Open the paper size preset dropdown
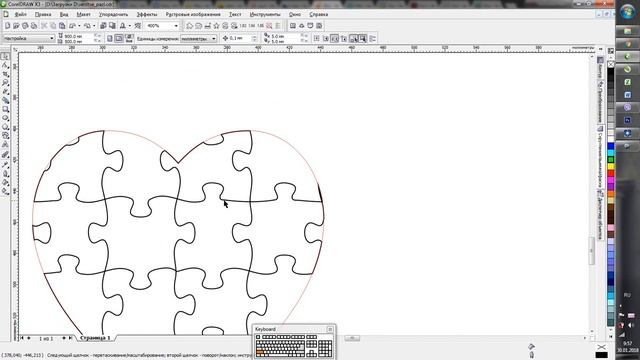640x360 pixels. click(52, 38)
